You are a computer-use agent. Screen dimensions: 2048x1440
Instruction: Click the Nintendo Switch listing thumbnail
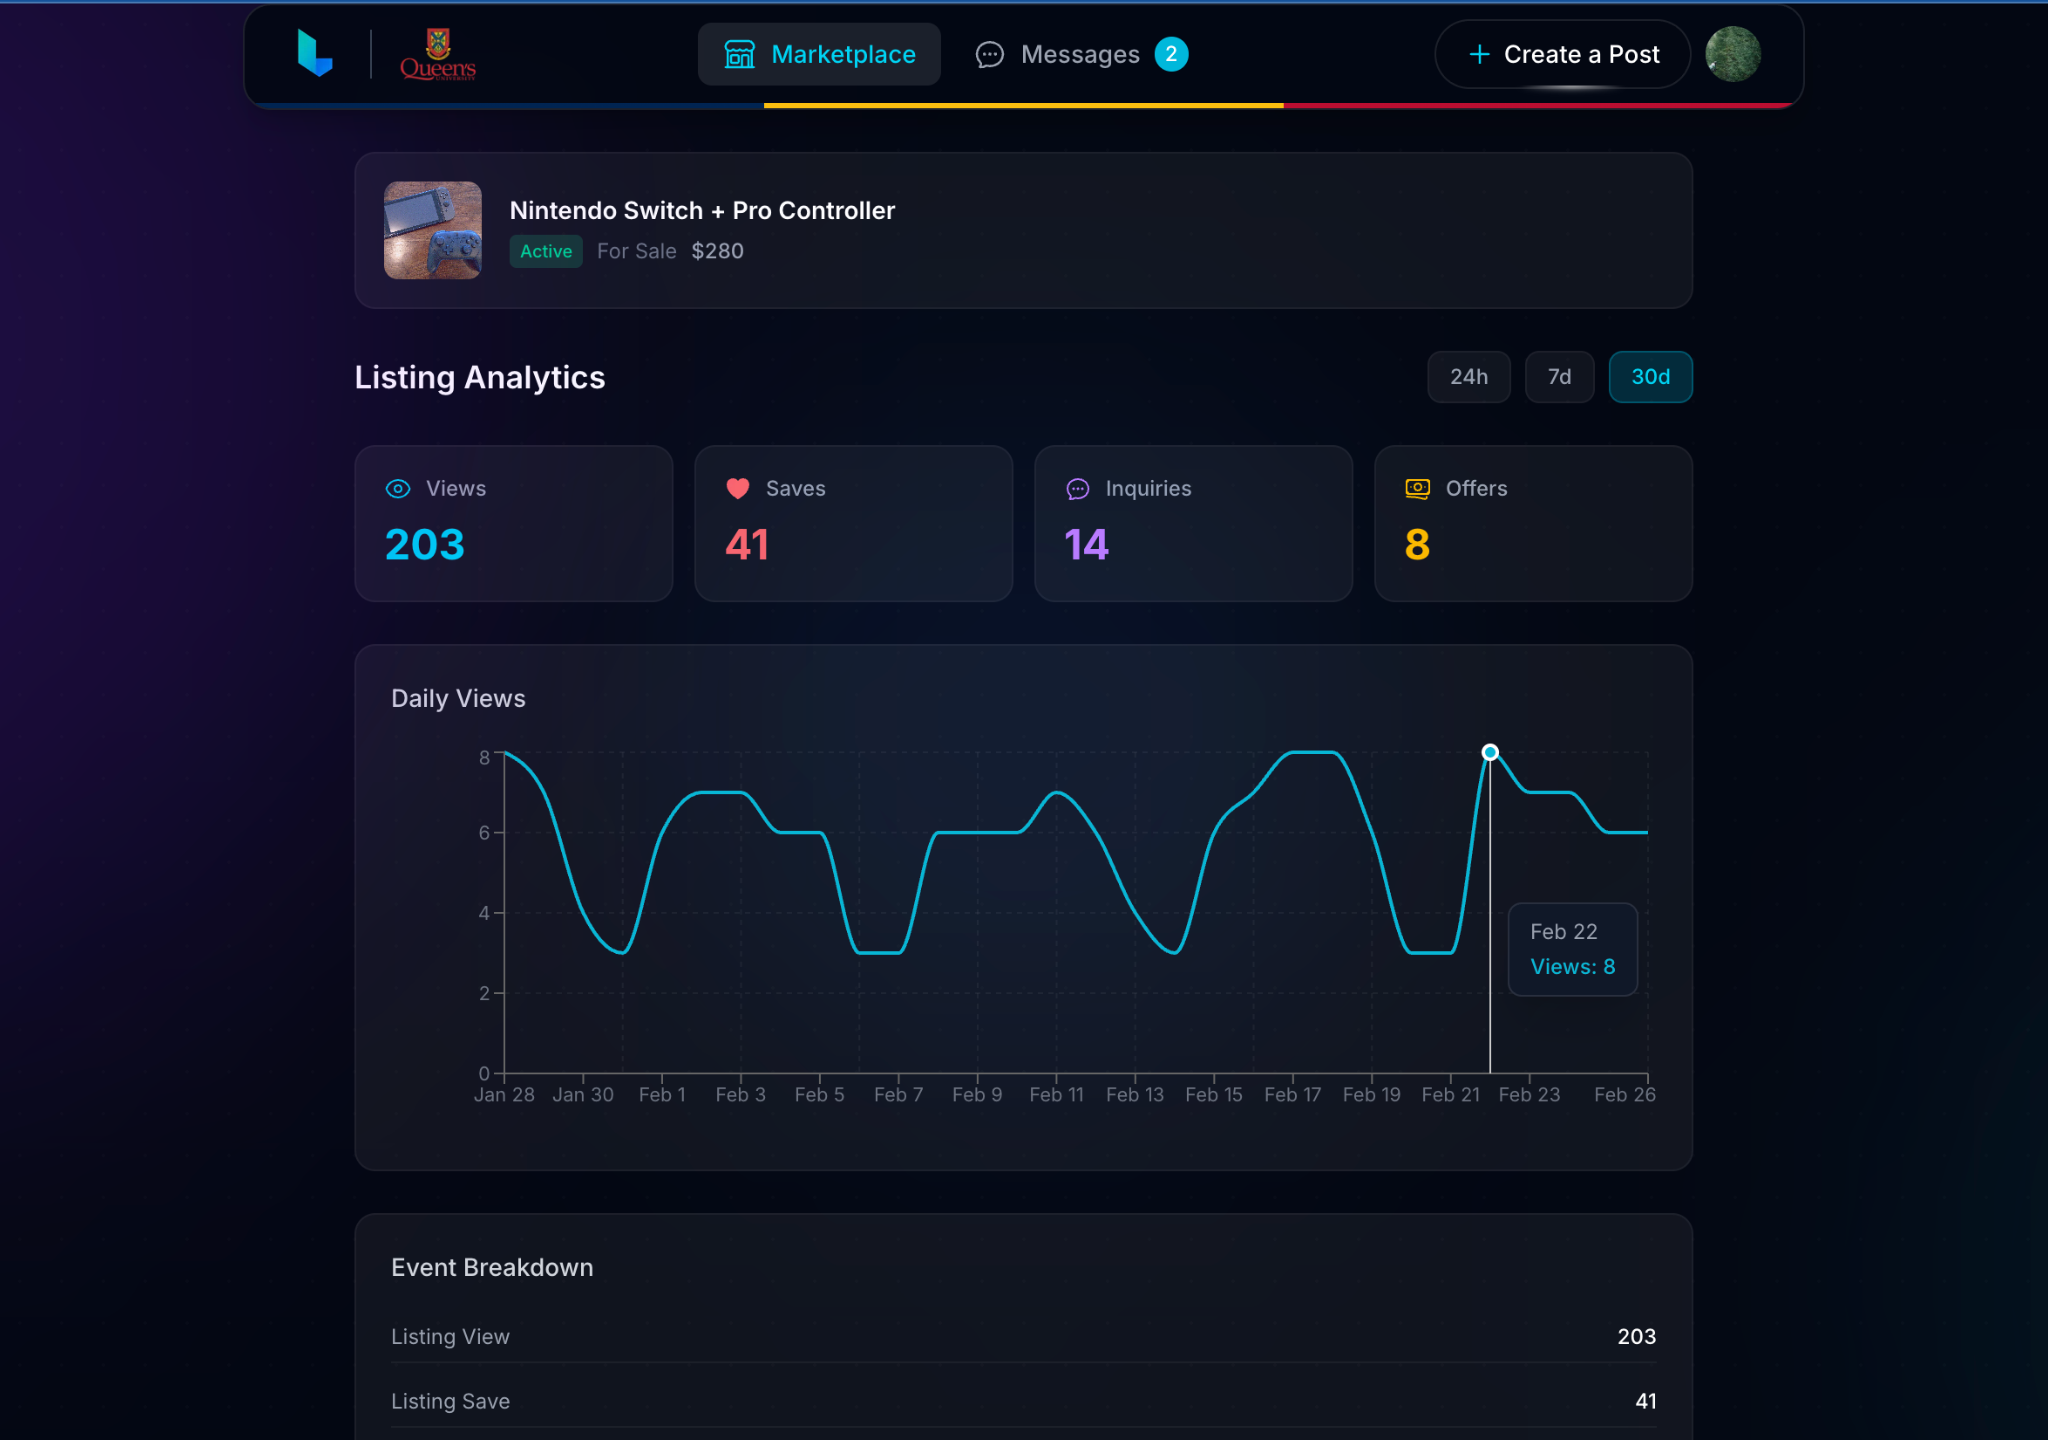pos(433,230)
